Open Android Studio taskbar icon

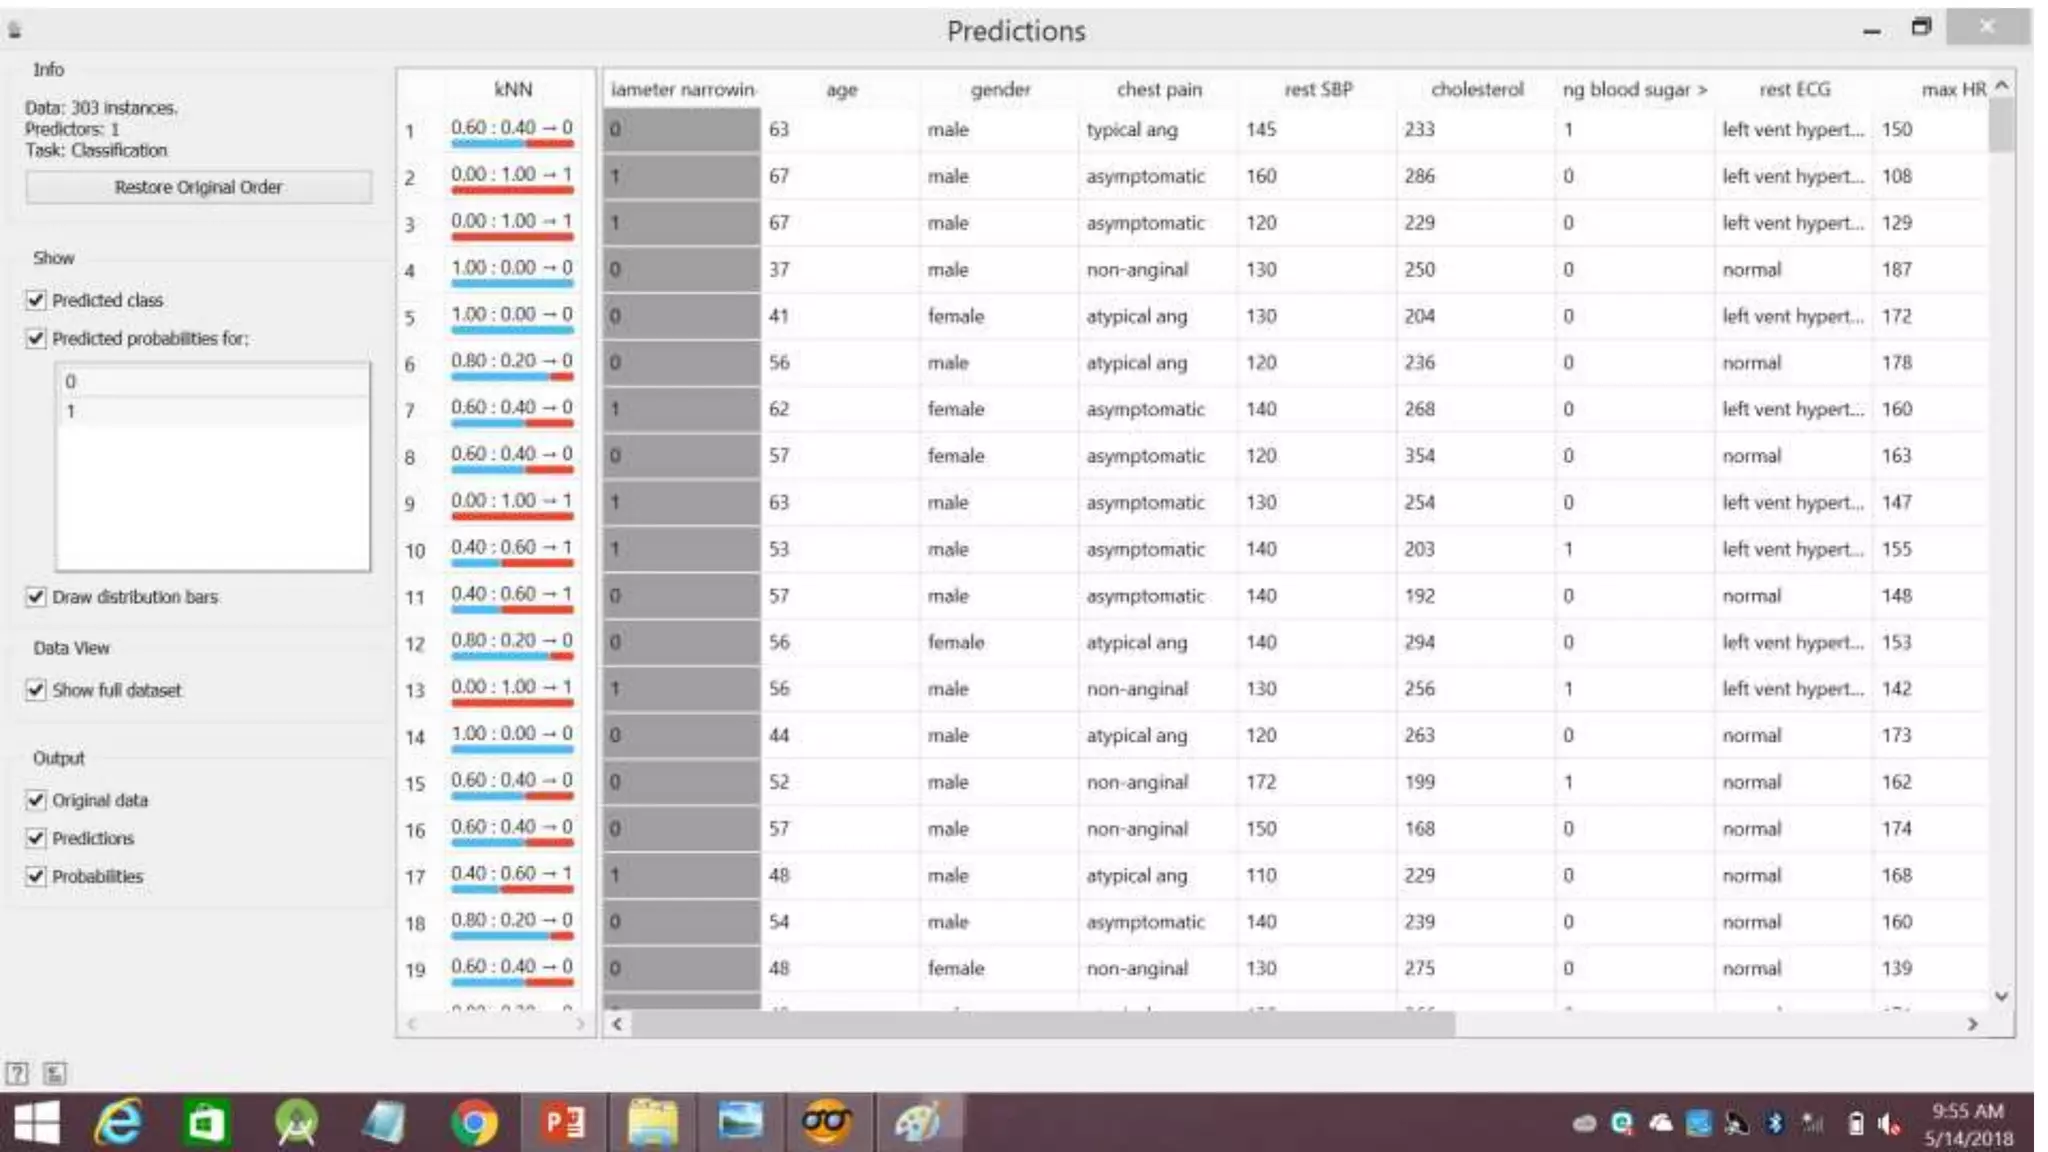coord(296,1122)
